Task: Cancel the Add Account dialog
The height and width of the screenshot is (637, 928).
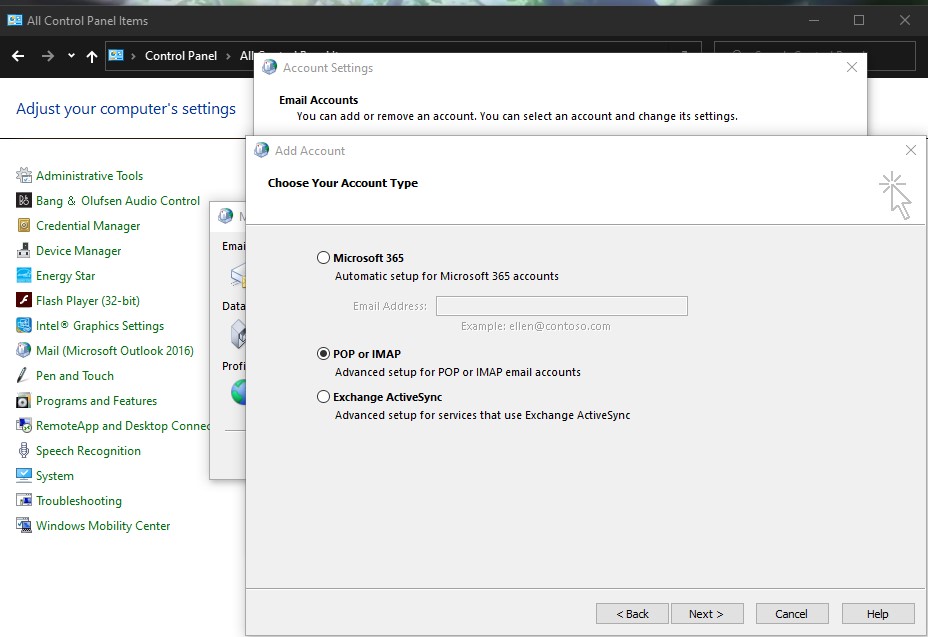Action: [792, 614]
